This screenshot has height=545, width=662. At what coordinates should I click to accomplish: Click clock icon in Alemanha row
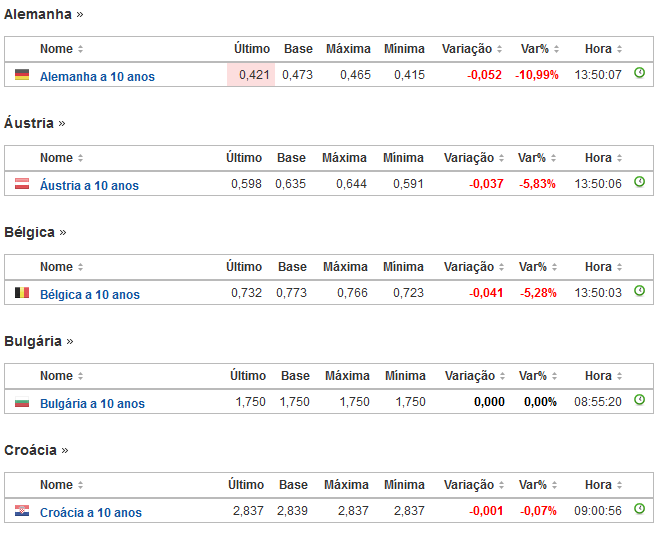[640, 74]
